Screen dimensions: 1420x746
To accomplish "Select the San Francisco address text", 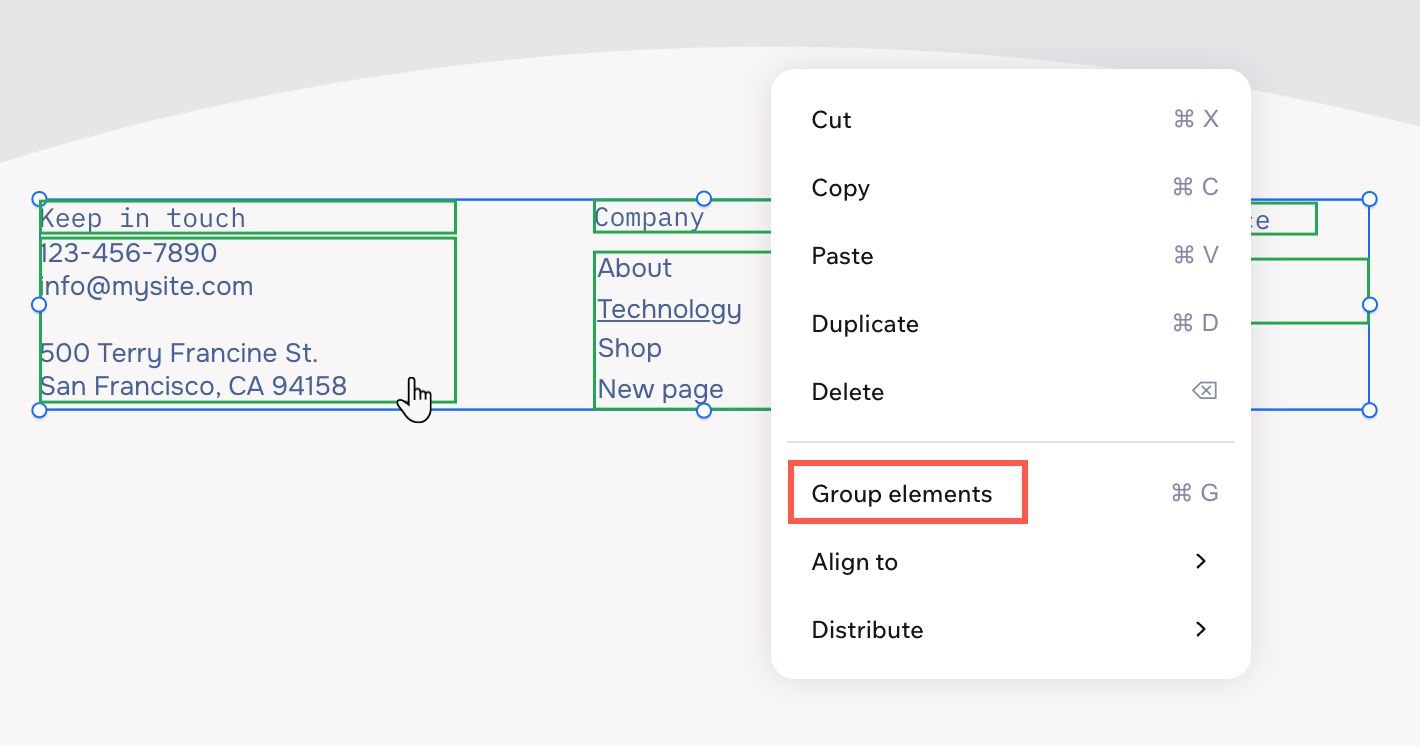I will 193,386.
